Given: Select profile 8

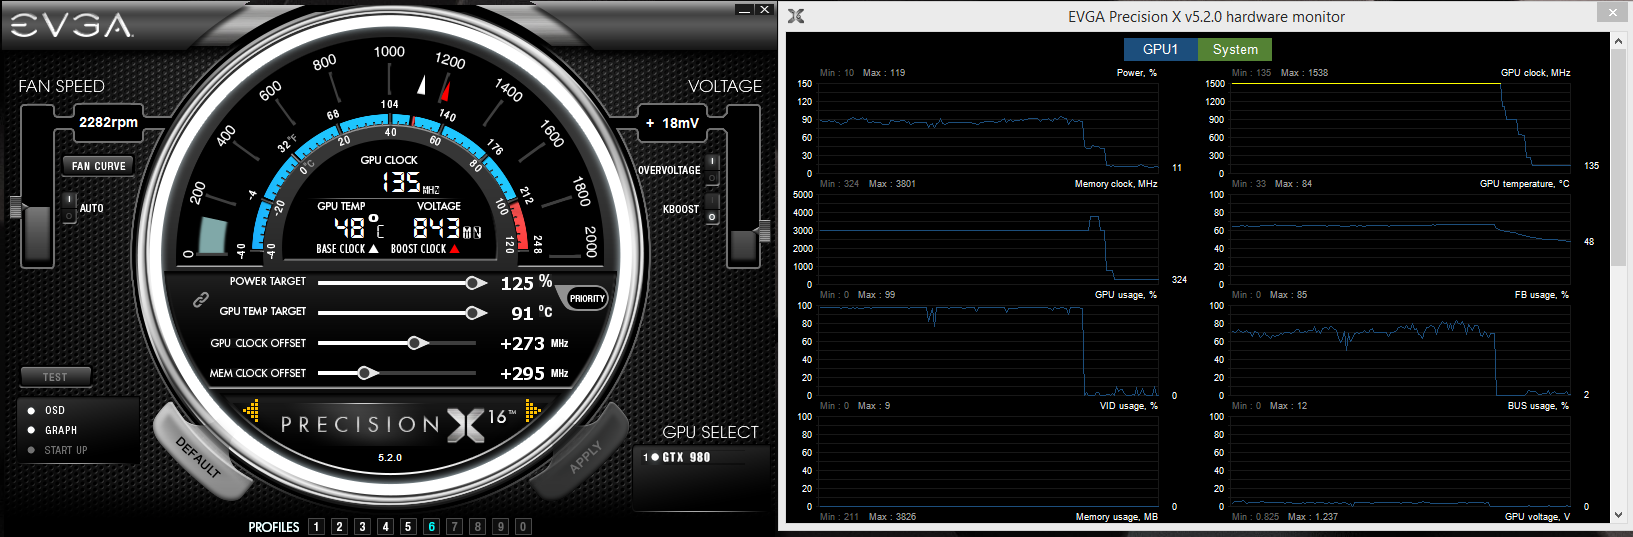Looking at the screenshot, I should [477, 526].
